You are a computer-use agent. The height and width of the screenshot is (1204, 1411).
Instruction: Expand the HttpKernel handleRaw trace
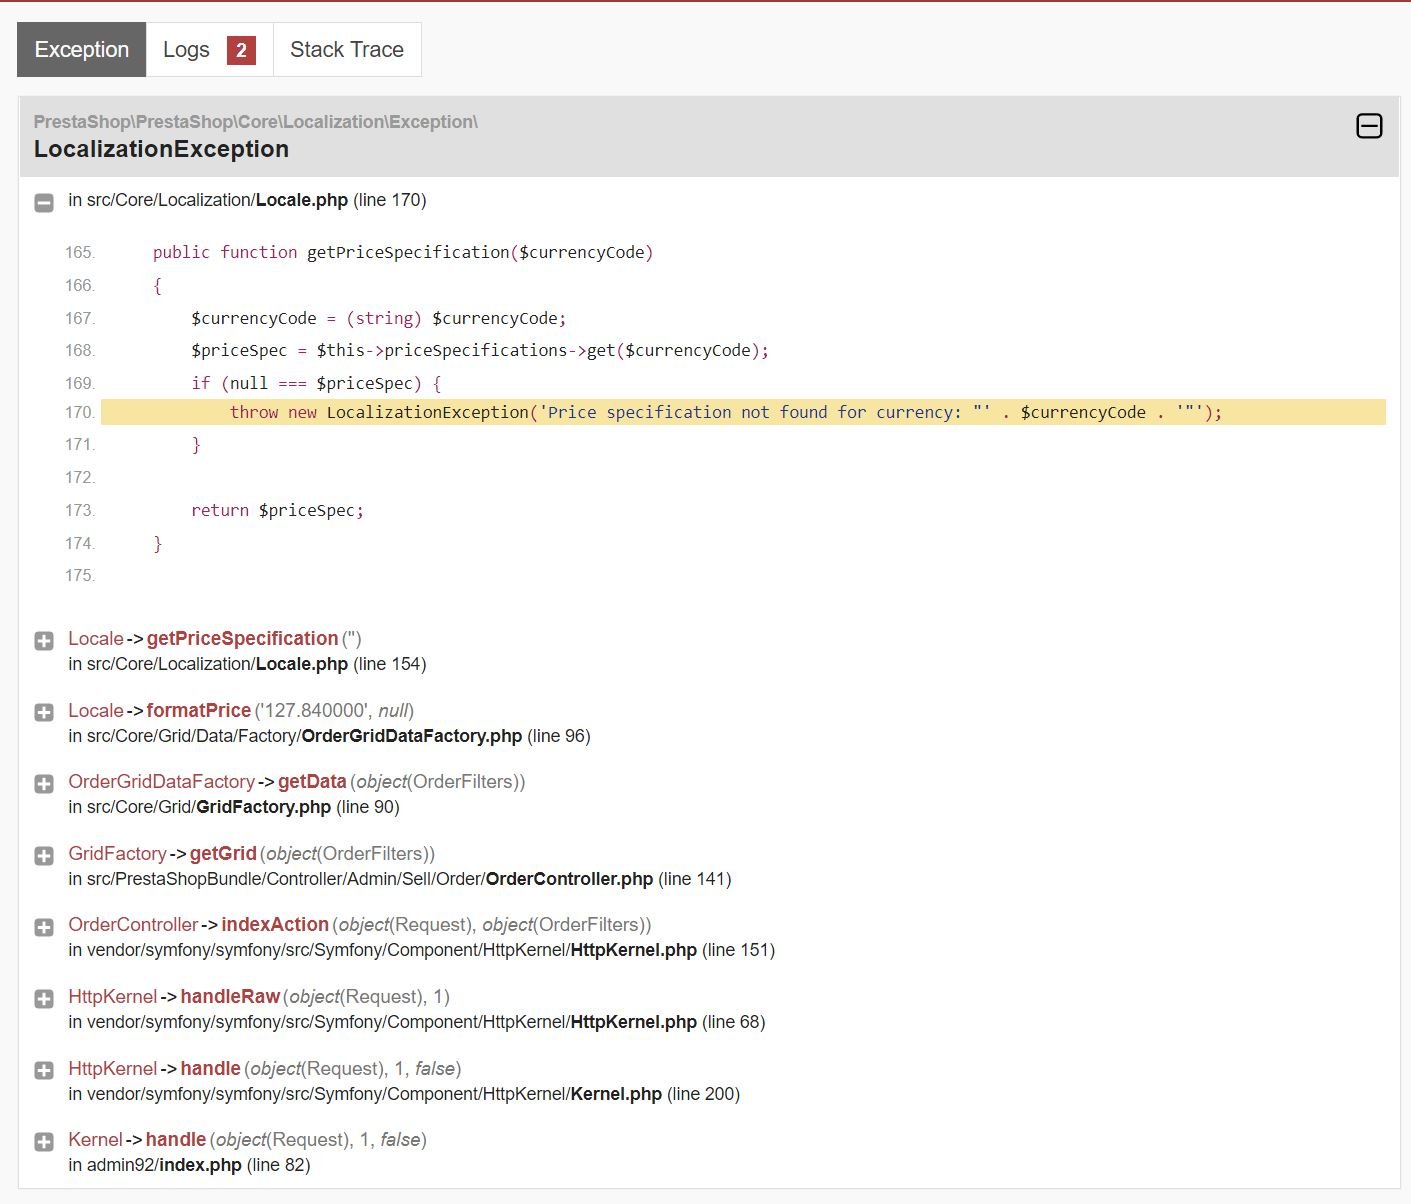click(44, 999)
